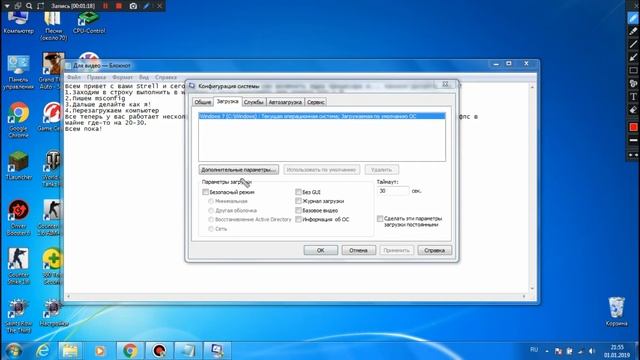Viewport: 640px width, 360px height.
Task: Show hidden tray icons arrow
Action: pyautogui.click(x=547, y=351)
